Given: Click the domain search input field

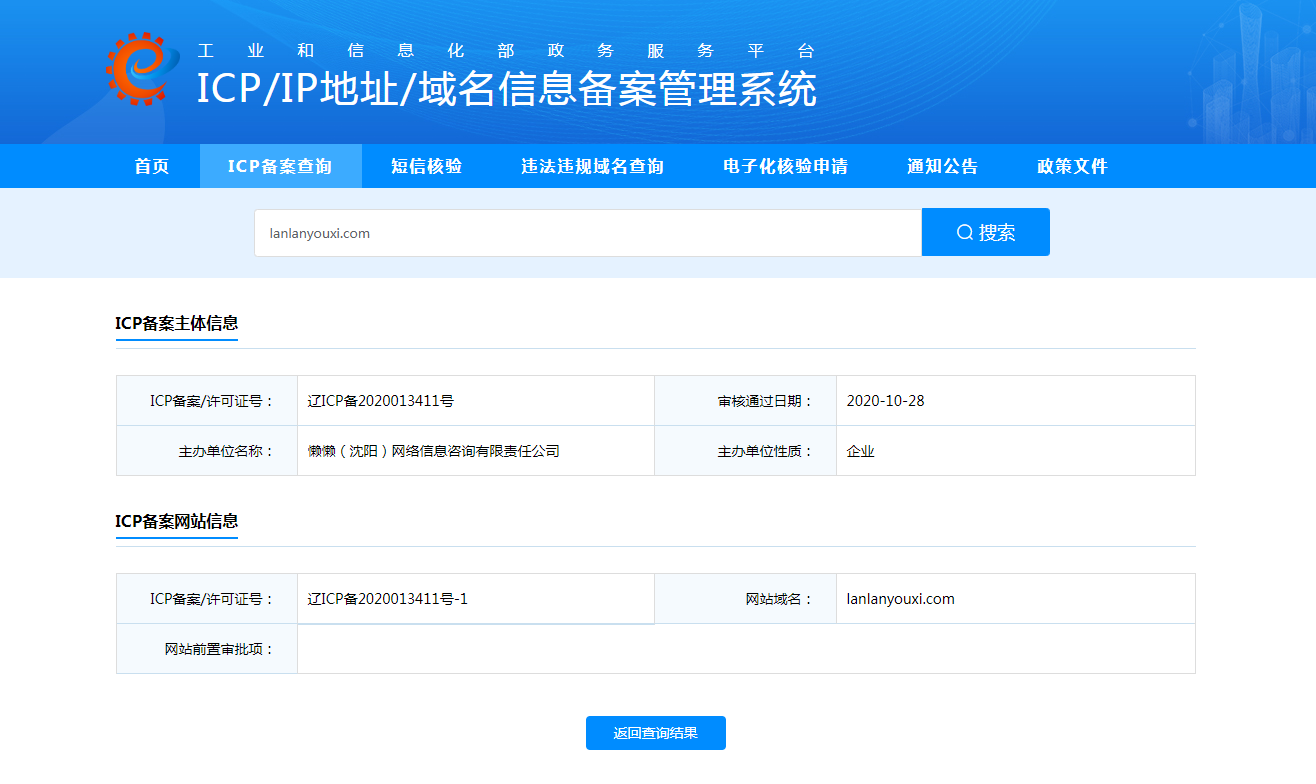Looking at the screenshot, I should coord(587,233).
